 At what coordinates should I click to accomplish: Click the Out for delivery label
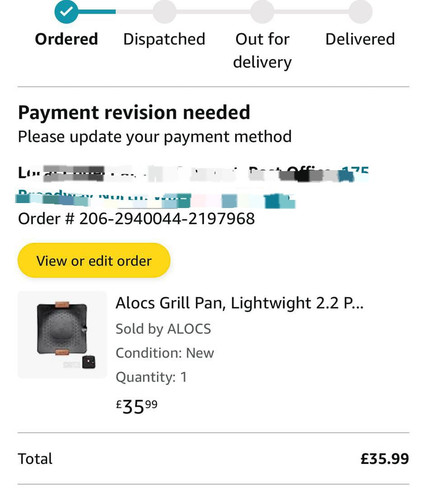(x=262, y=51)
